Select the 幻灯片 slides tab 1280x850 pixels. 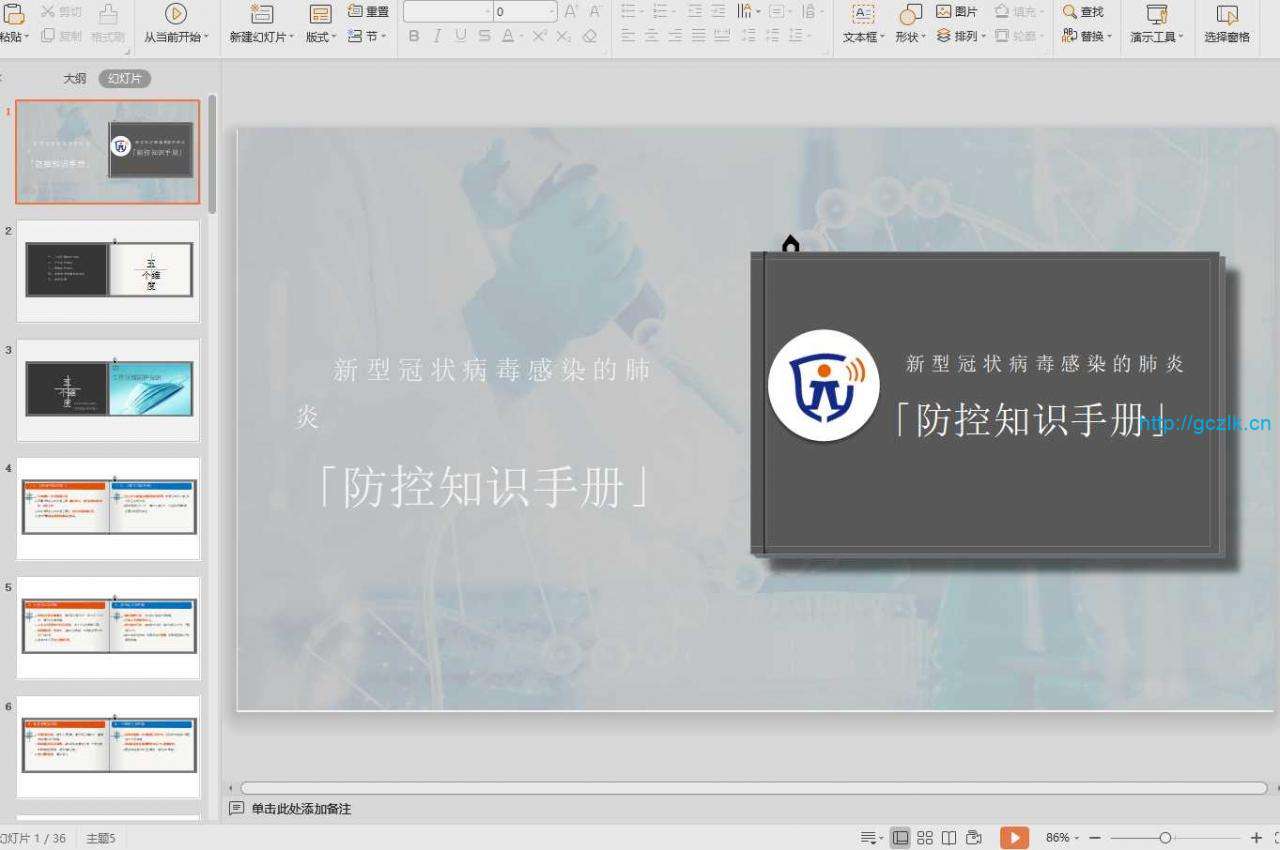coord(124,79)
